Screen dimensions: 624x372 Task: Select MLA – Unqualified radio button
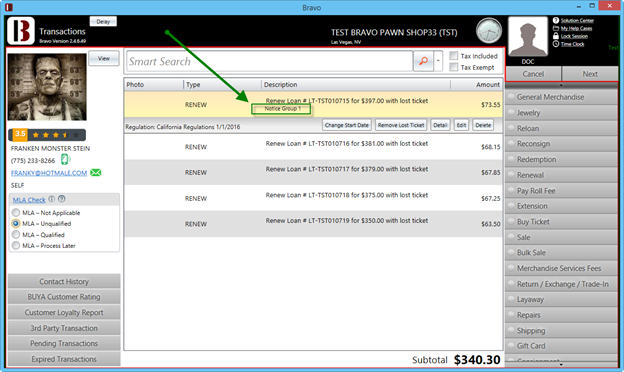pos(16,224)
